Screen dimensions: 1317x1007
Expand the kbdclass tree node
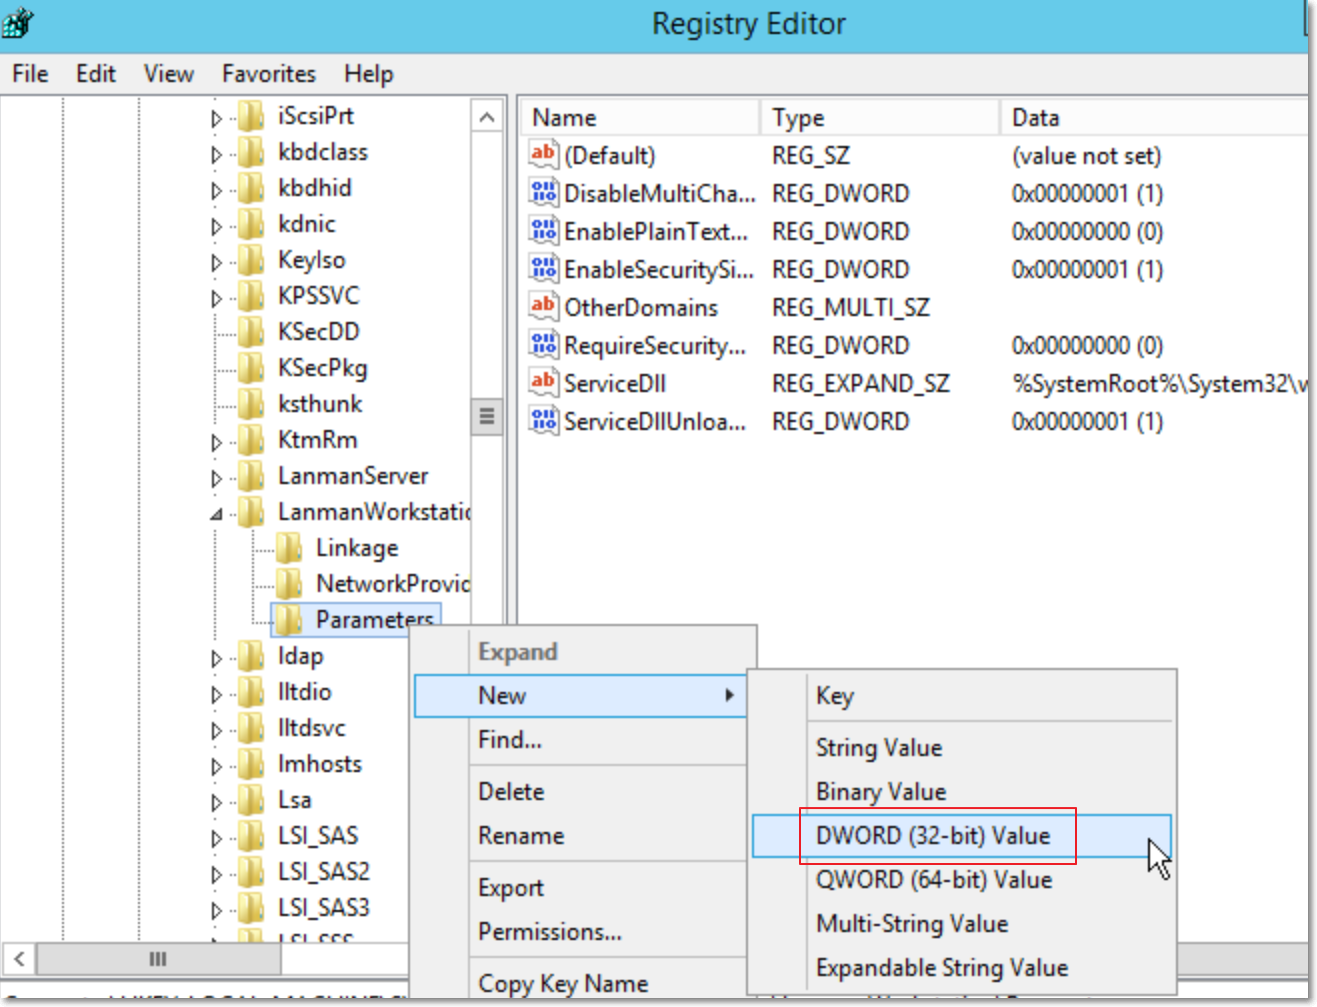pos(216,154)
